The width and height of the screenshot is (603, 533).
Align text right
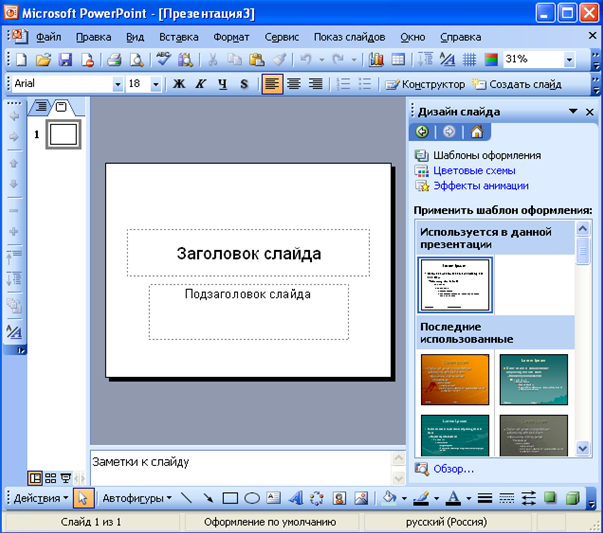(316, 84)
